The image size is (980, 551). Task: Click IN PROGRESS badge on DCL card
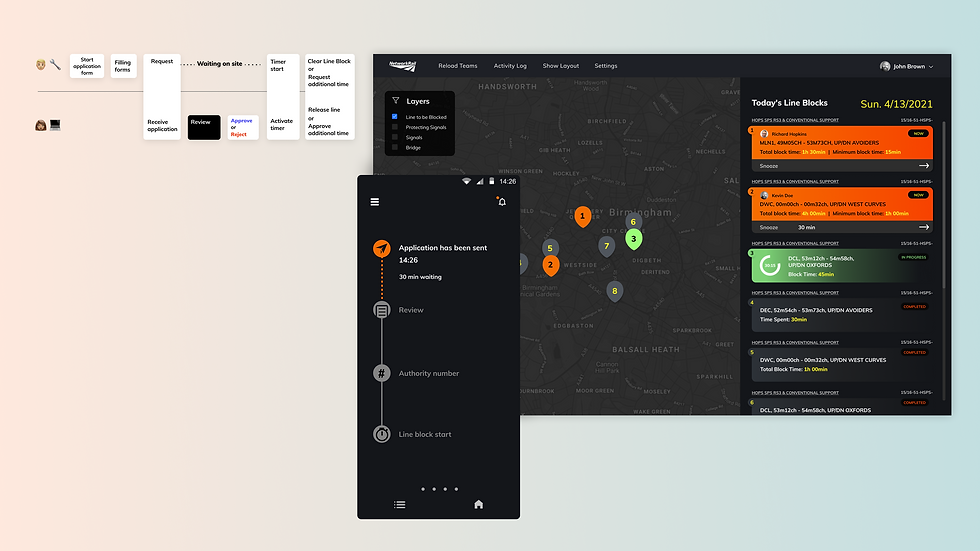point(913,257)
